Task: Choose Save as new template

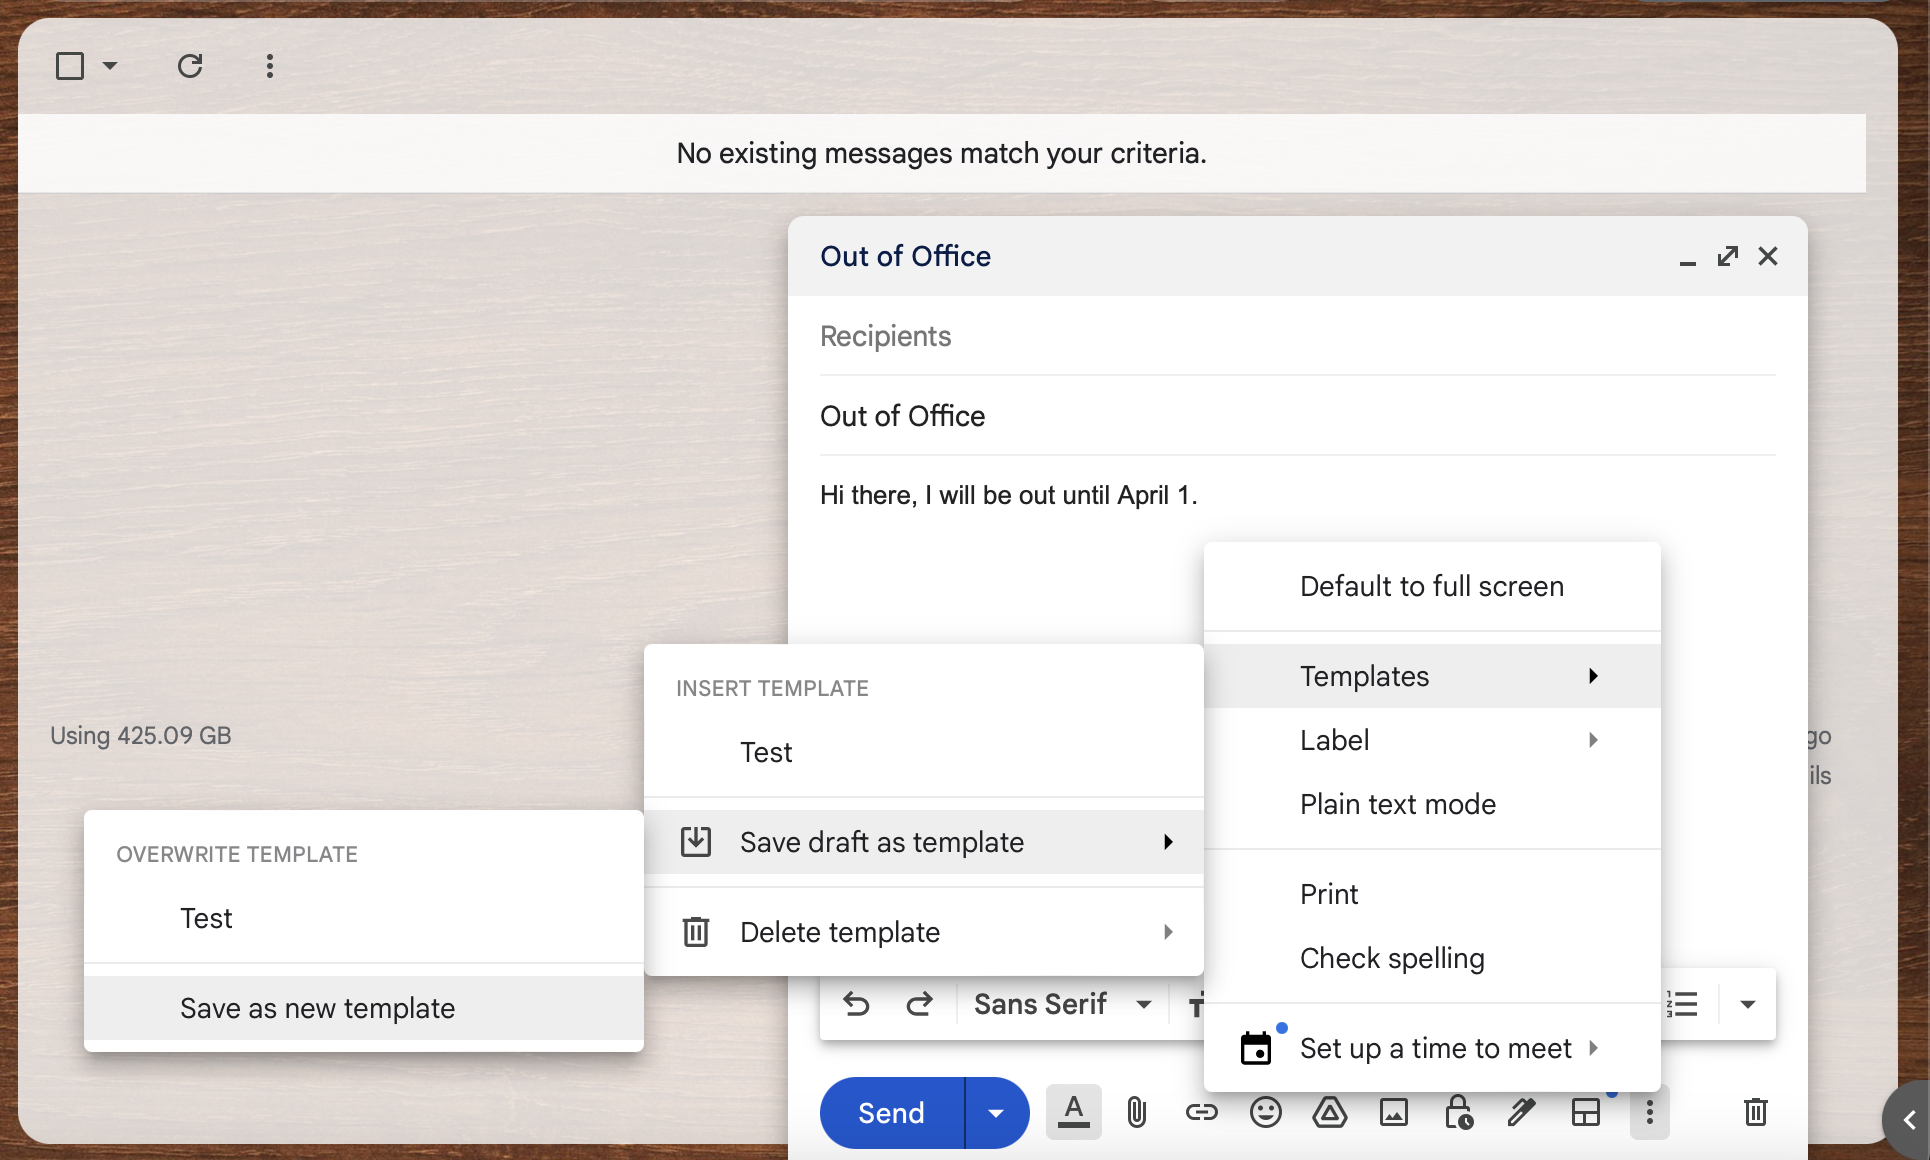Action: (x=317, y=1008)
